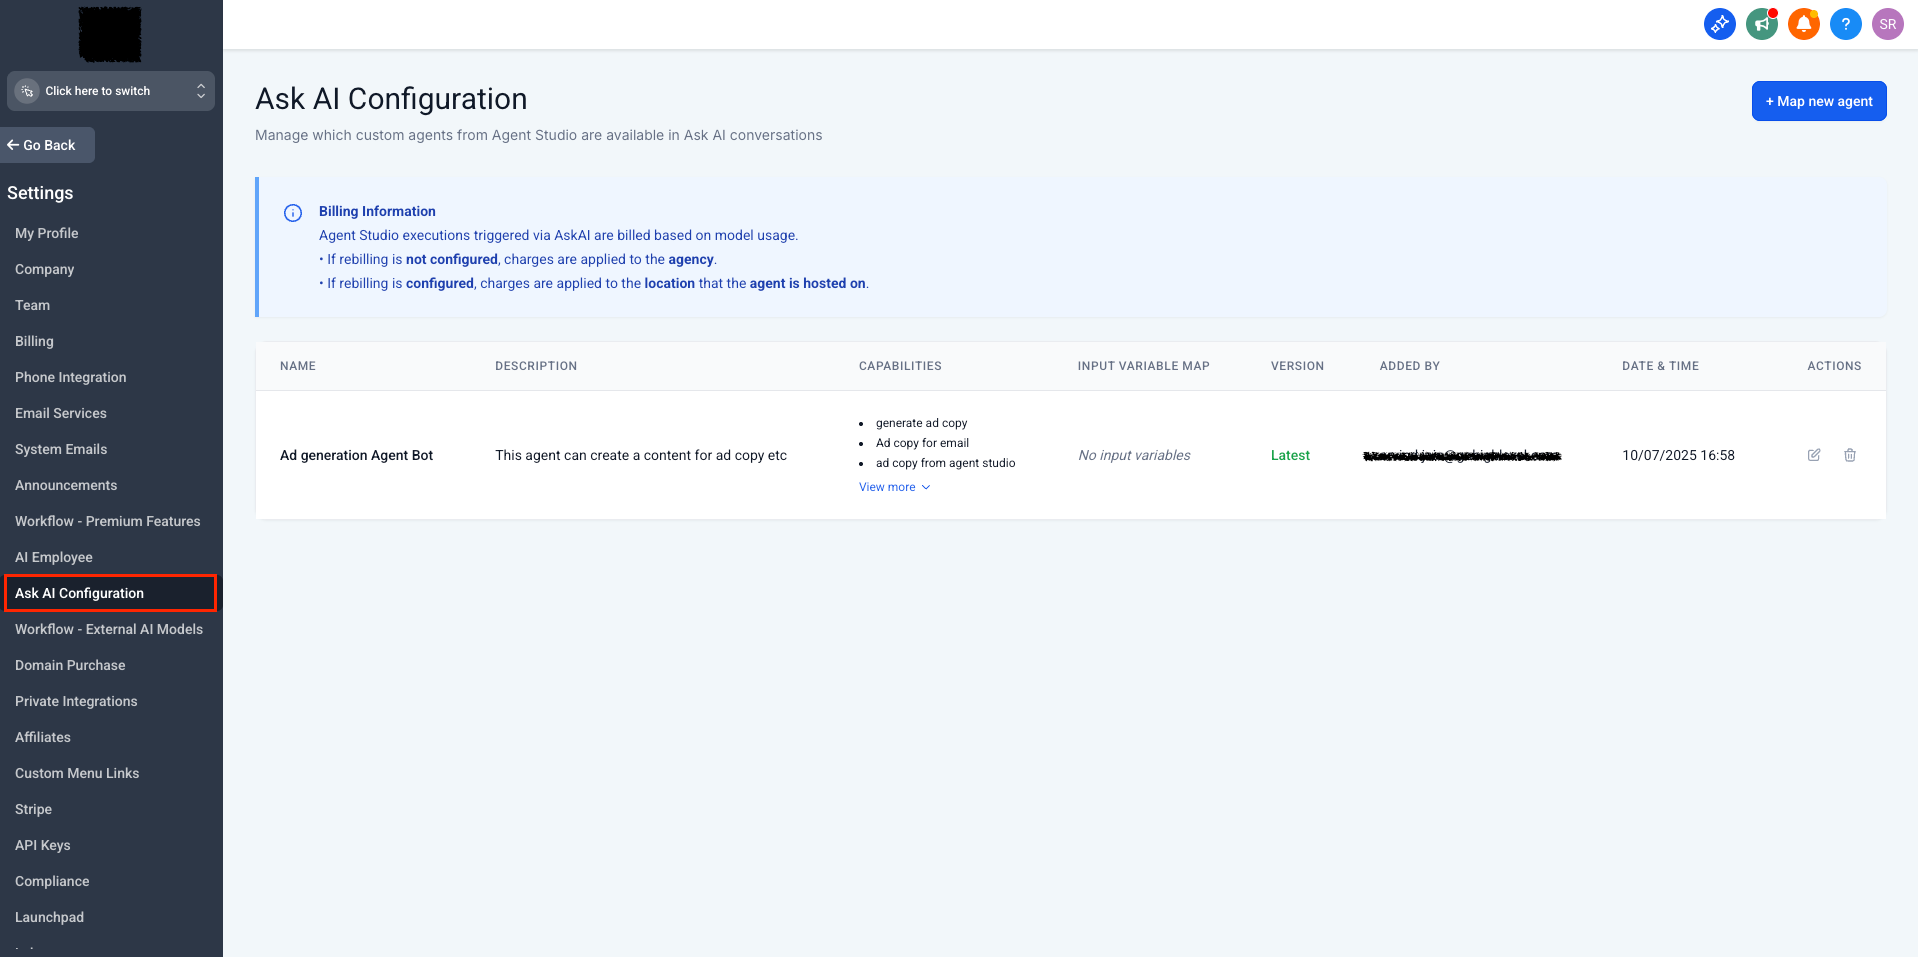Open Company settings
The image size is (1918, 957).
(x=44, y=269)
